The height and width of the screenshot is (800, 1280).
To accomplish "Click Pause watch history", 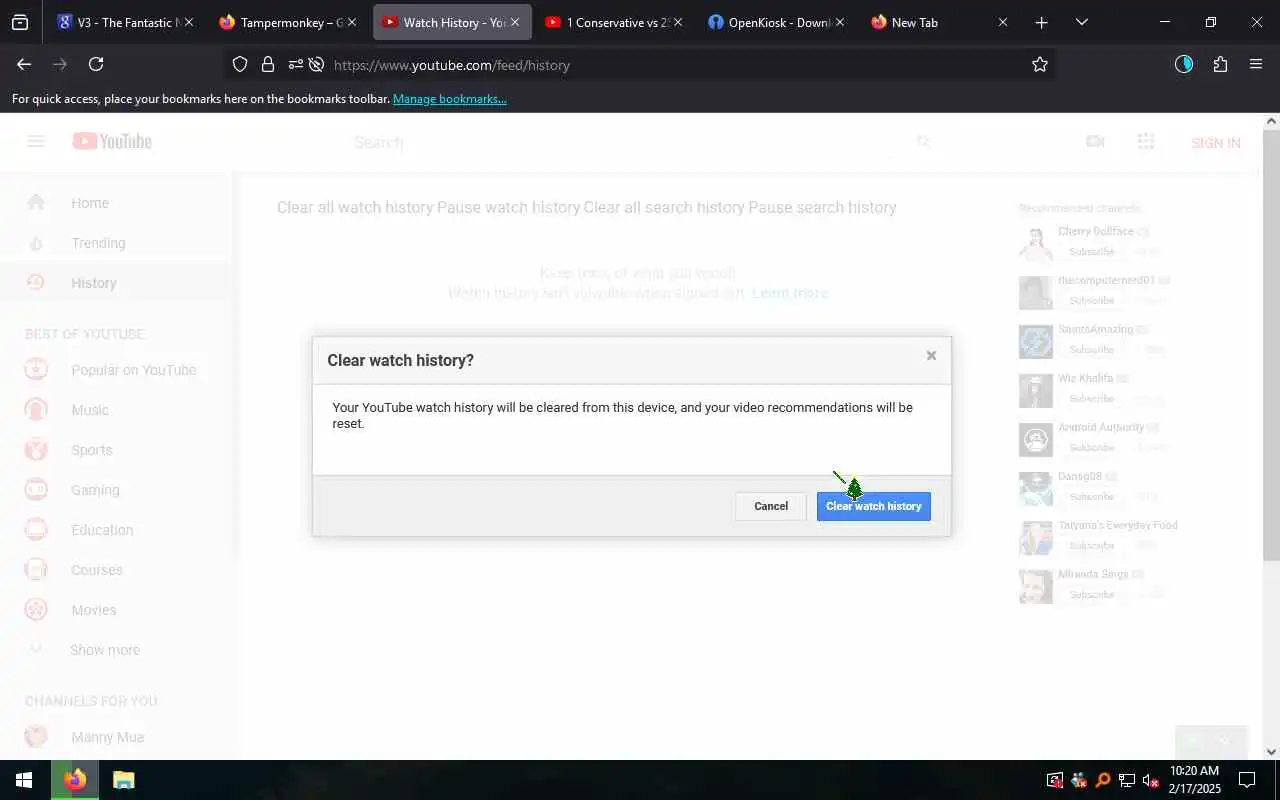I will click(x=508, y=208).
